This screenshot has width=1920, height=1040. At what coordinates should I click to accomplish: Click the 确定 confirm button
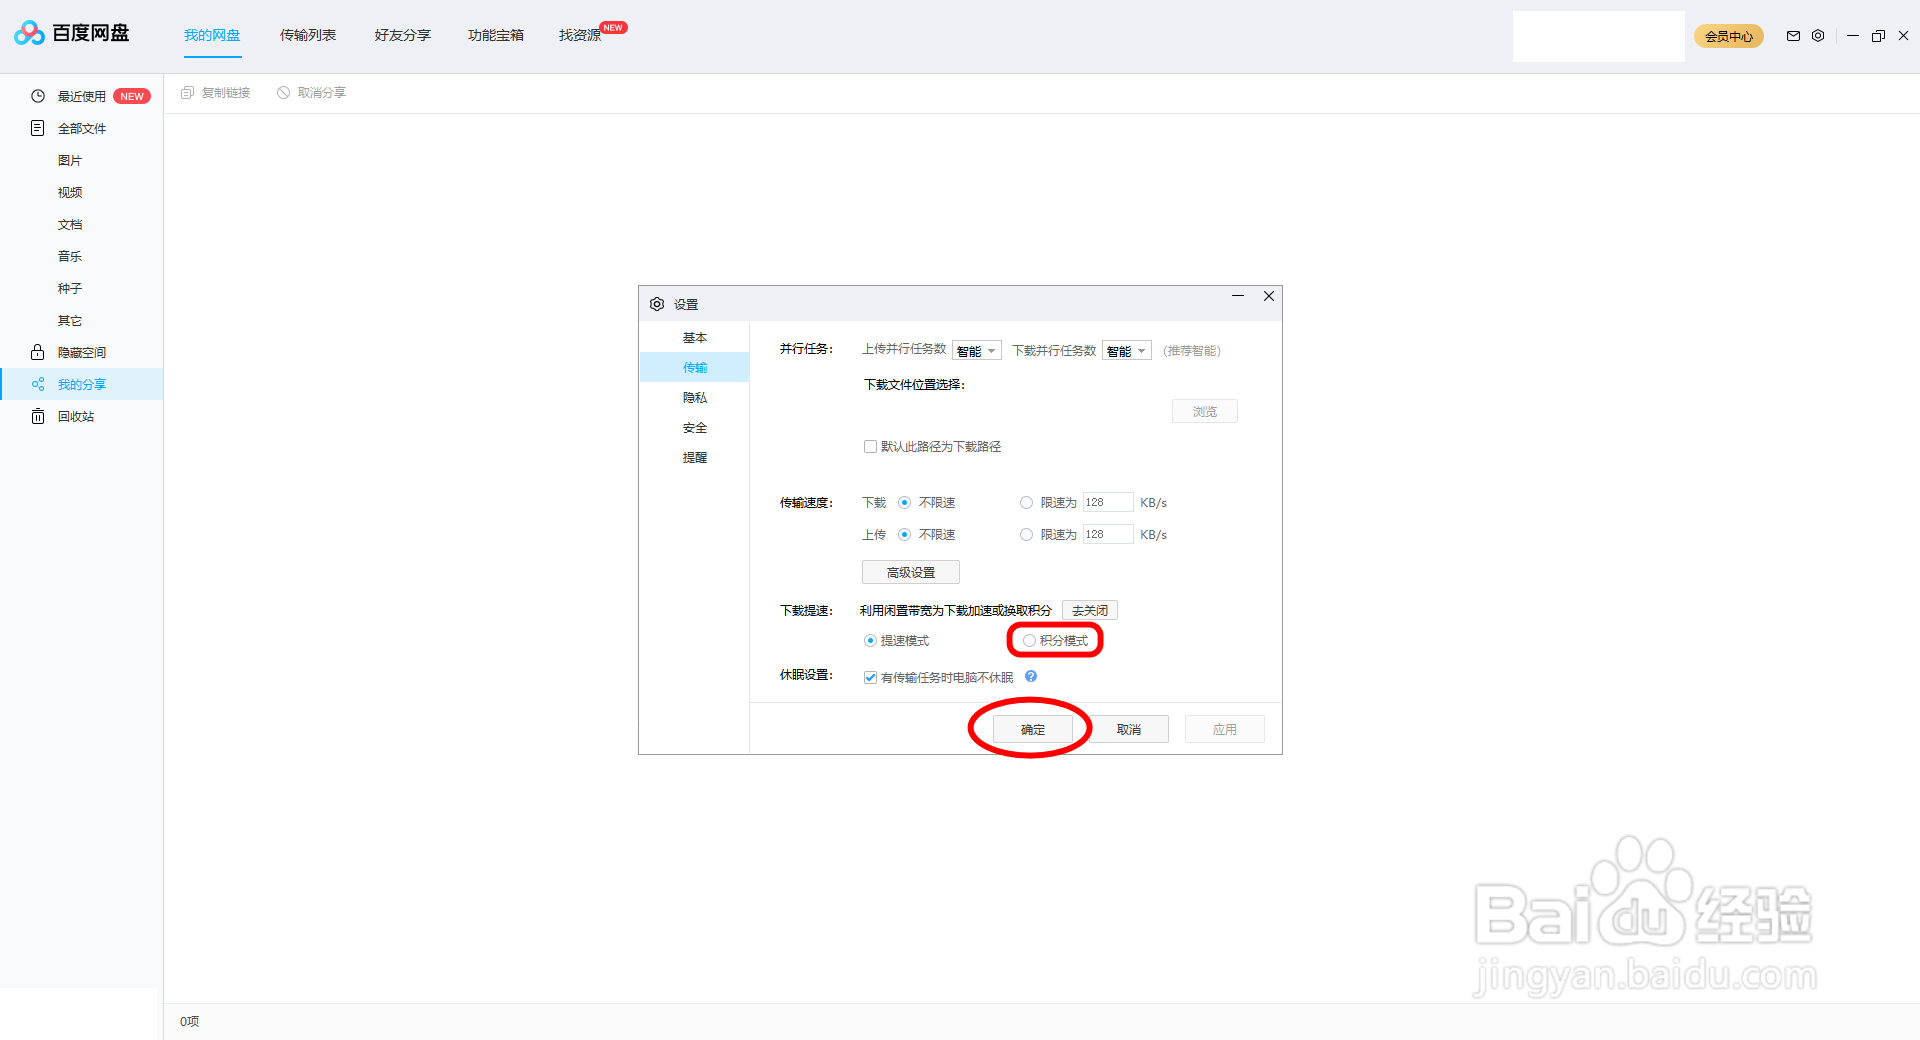(1032, 729)
